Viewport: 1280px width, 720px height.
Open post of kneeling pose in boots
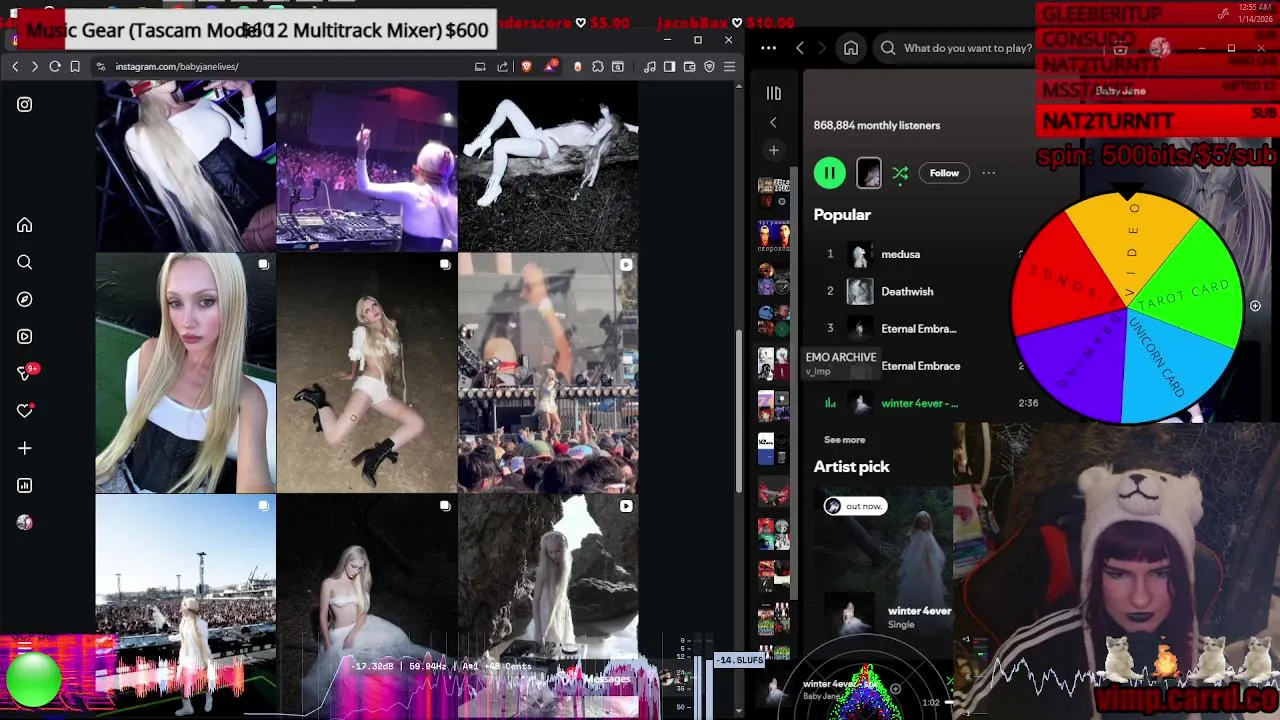tap(367, 373)
